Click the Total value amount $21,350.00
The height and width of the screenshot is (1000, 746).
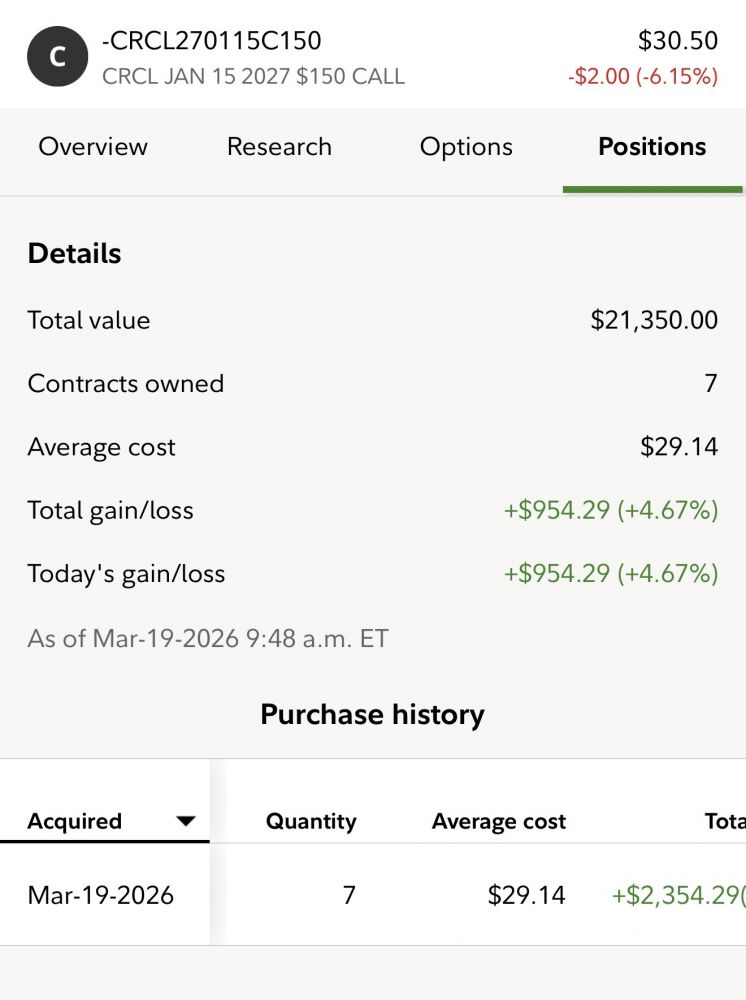pos(654,320)
